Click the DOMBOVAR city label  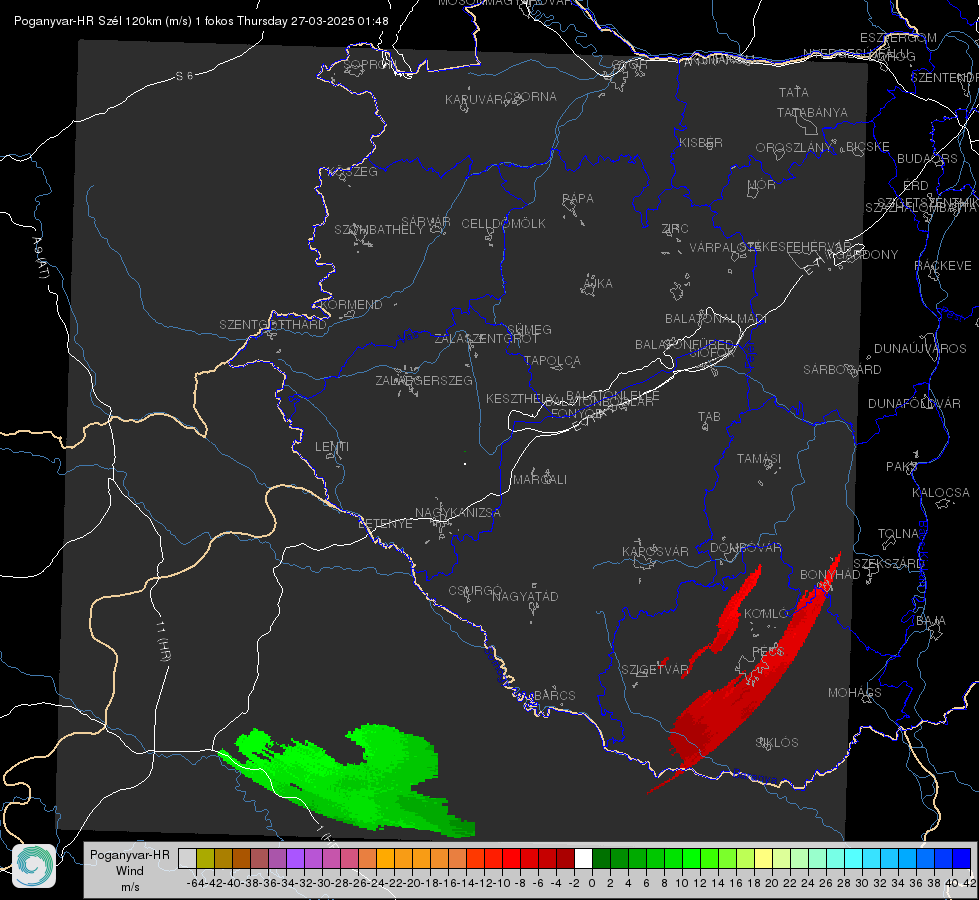tap(745, 548)
